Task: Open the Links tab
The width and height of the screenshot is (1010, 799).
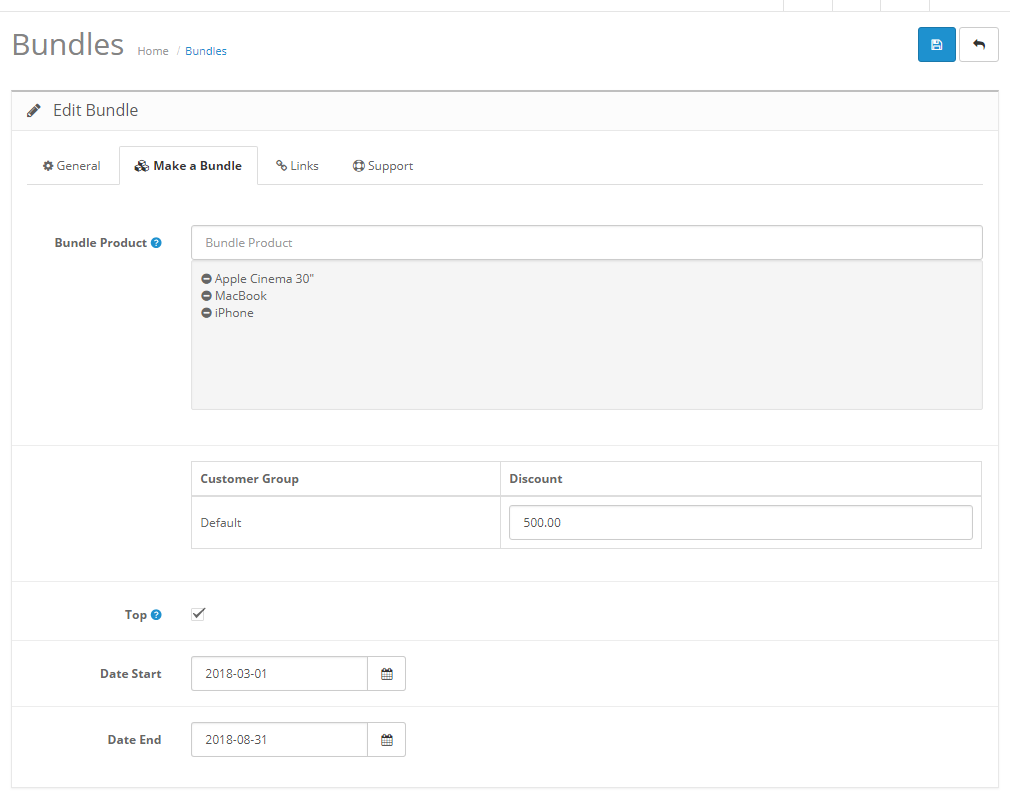Action: (297, 166)
